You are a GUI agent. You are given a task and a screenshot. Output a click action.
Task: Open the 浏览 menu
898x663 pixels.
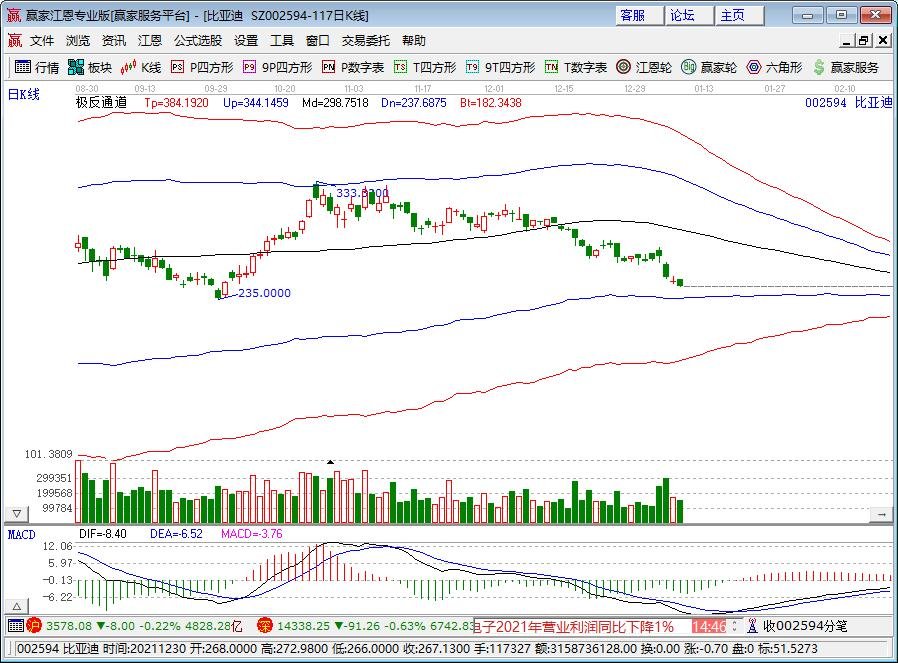(x=77, y=41)
